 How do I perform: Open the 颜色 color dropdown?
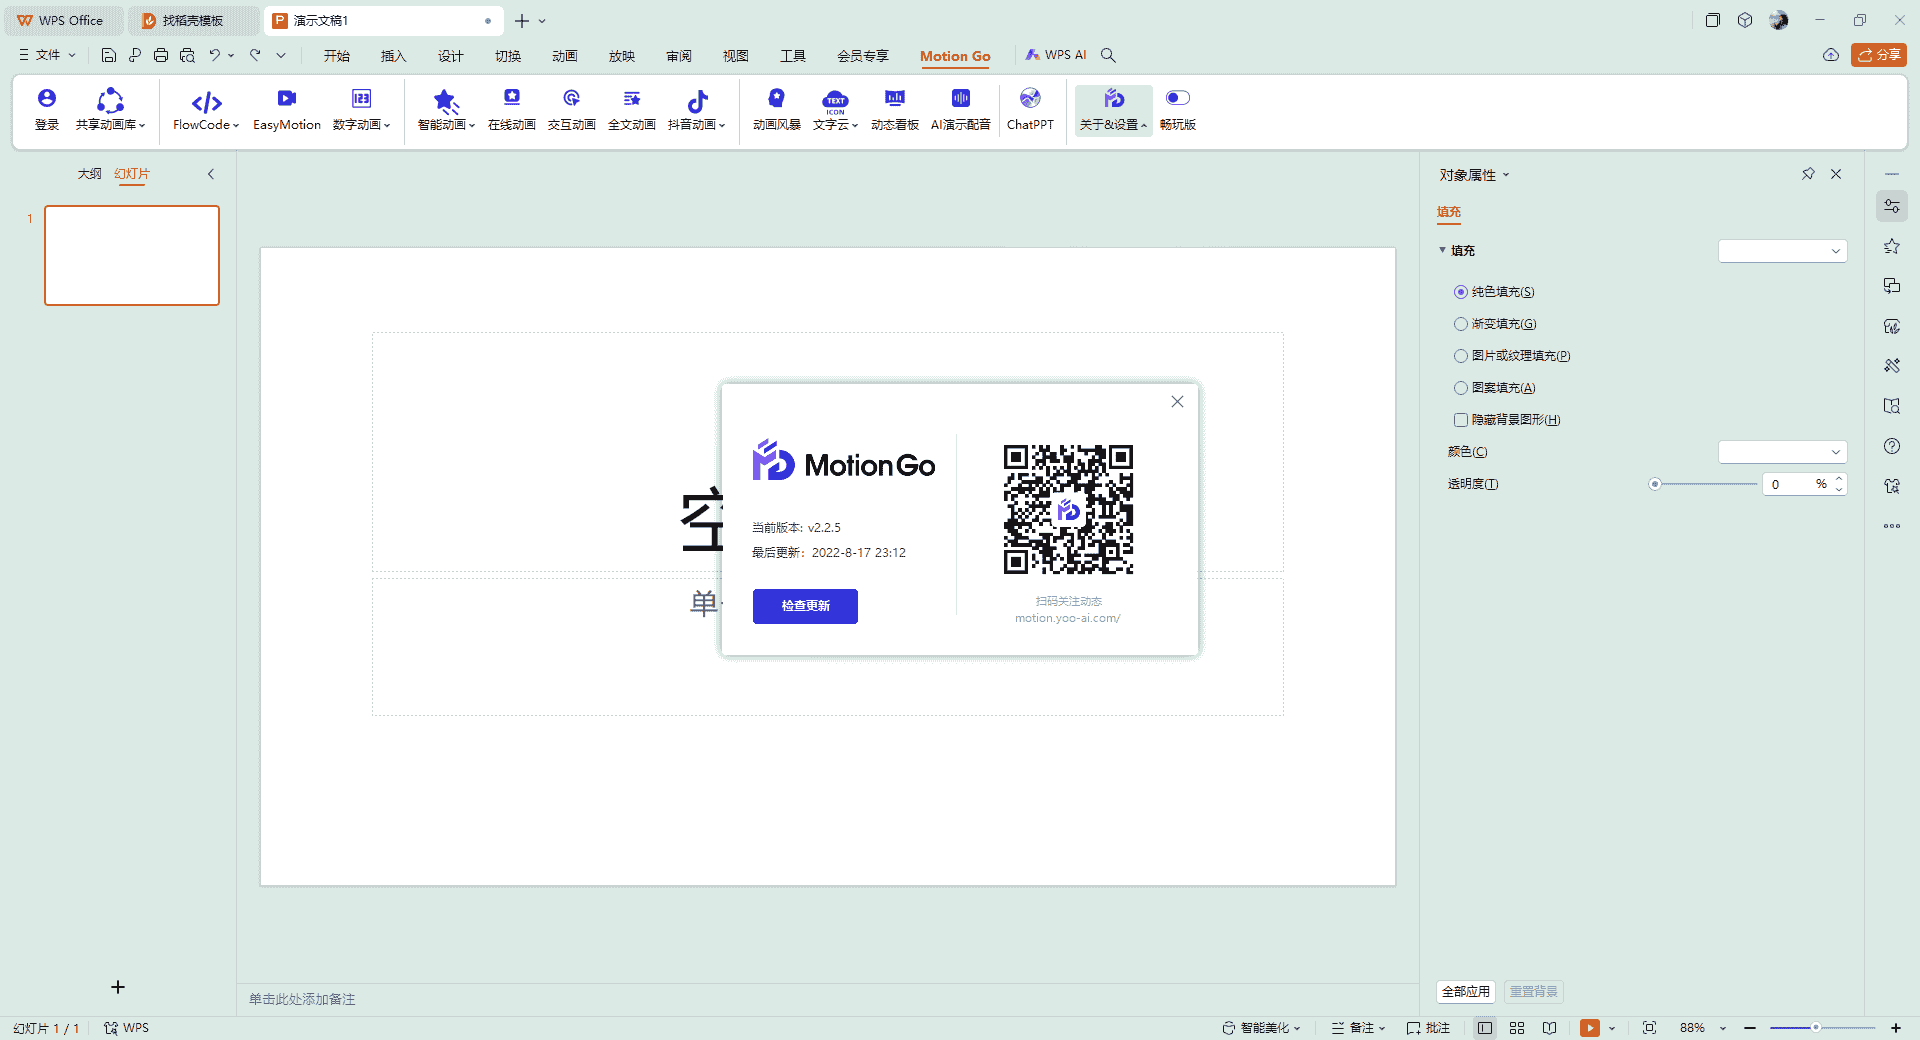(1782, 451)
